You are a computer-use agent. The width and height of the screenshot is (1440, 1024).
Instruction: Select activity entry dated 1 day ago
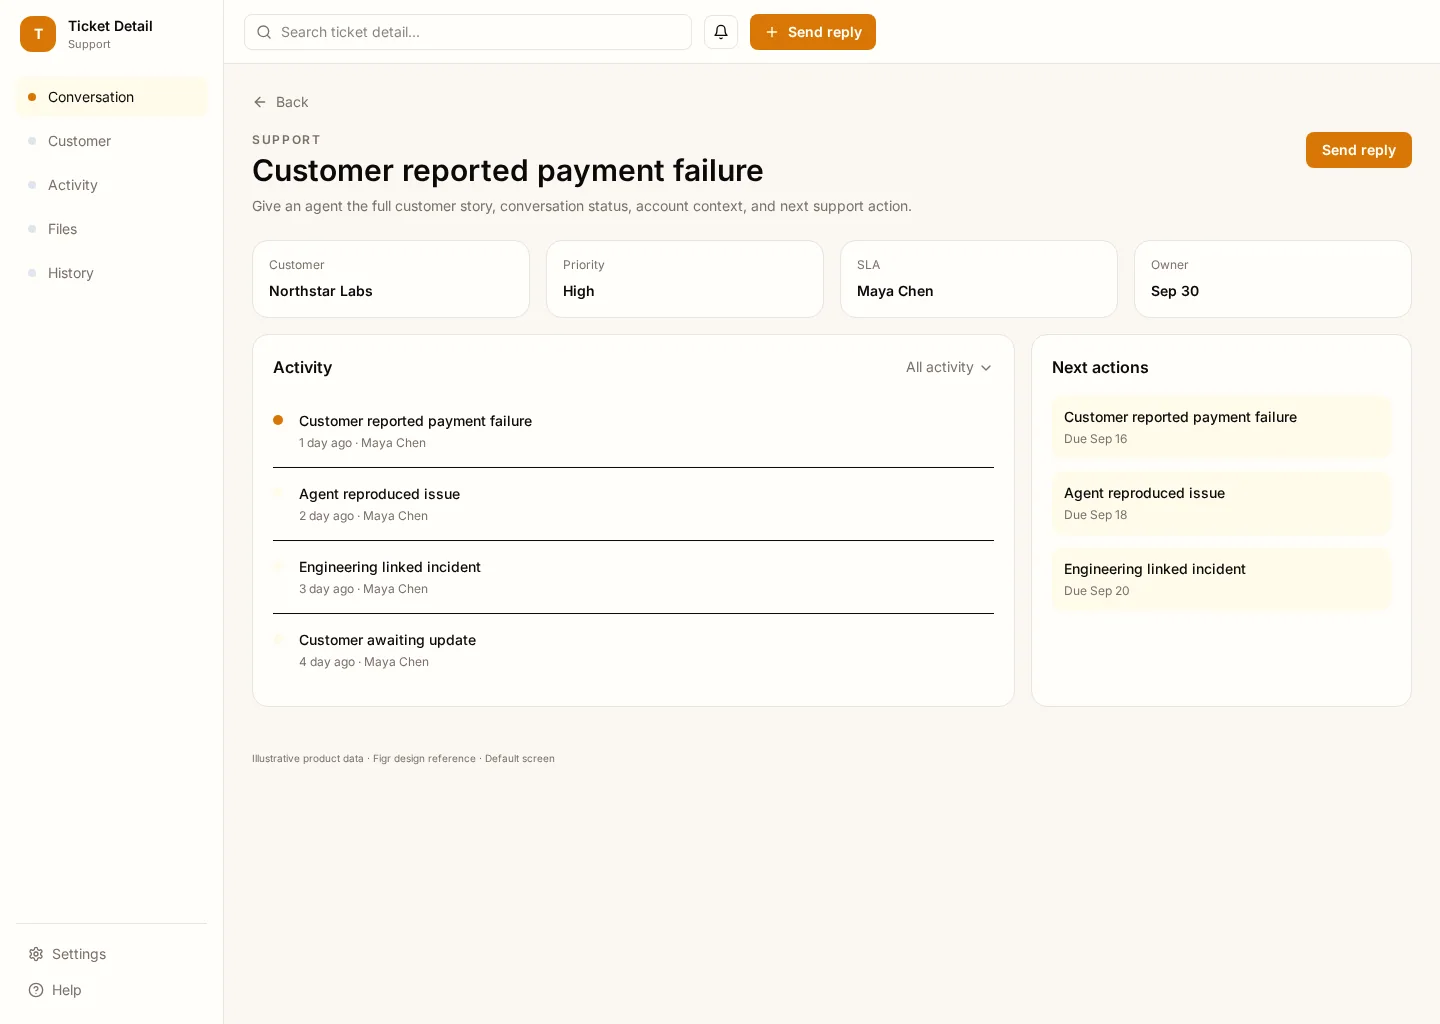(633, 431)
